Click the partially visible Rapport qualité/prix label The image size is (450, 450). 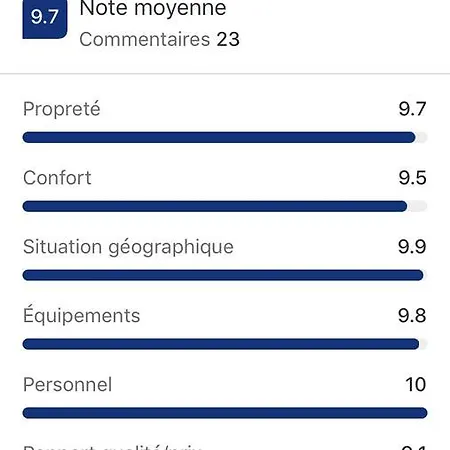pyautogui.click(x=112, y=447)
